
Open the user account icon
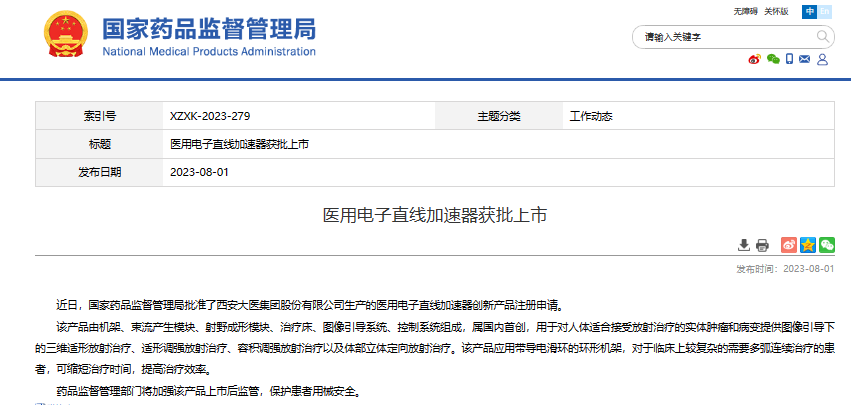[x=822, y=59]
